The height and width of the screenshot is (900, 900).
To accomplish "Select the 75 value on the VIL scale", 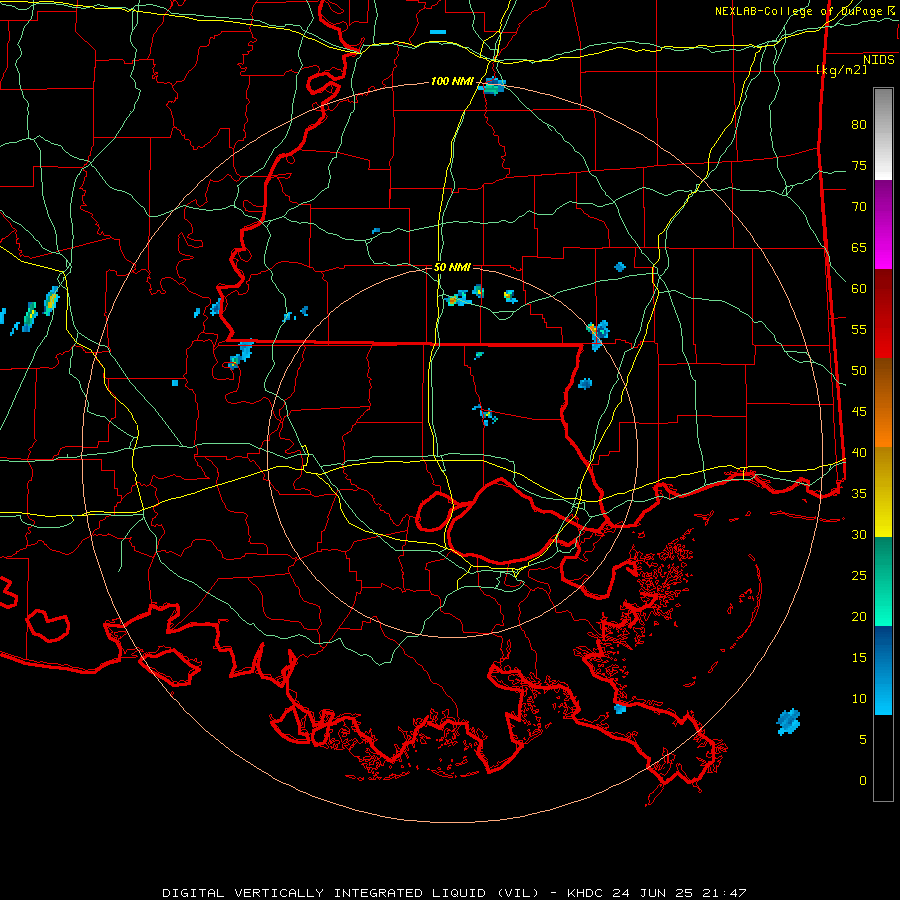I will 859,165.
